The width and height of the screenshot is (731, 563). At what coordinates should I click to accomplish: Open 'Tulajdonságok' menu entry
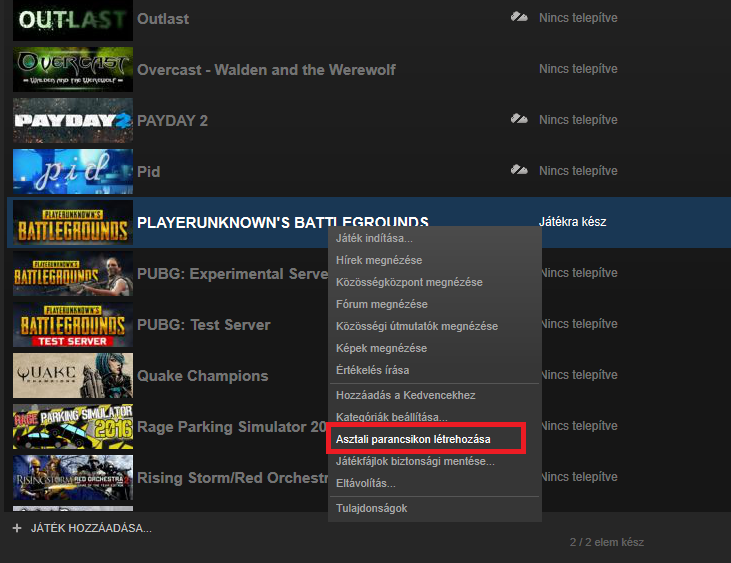click(372, 508)
